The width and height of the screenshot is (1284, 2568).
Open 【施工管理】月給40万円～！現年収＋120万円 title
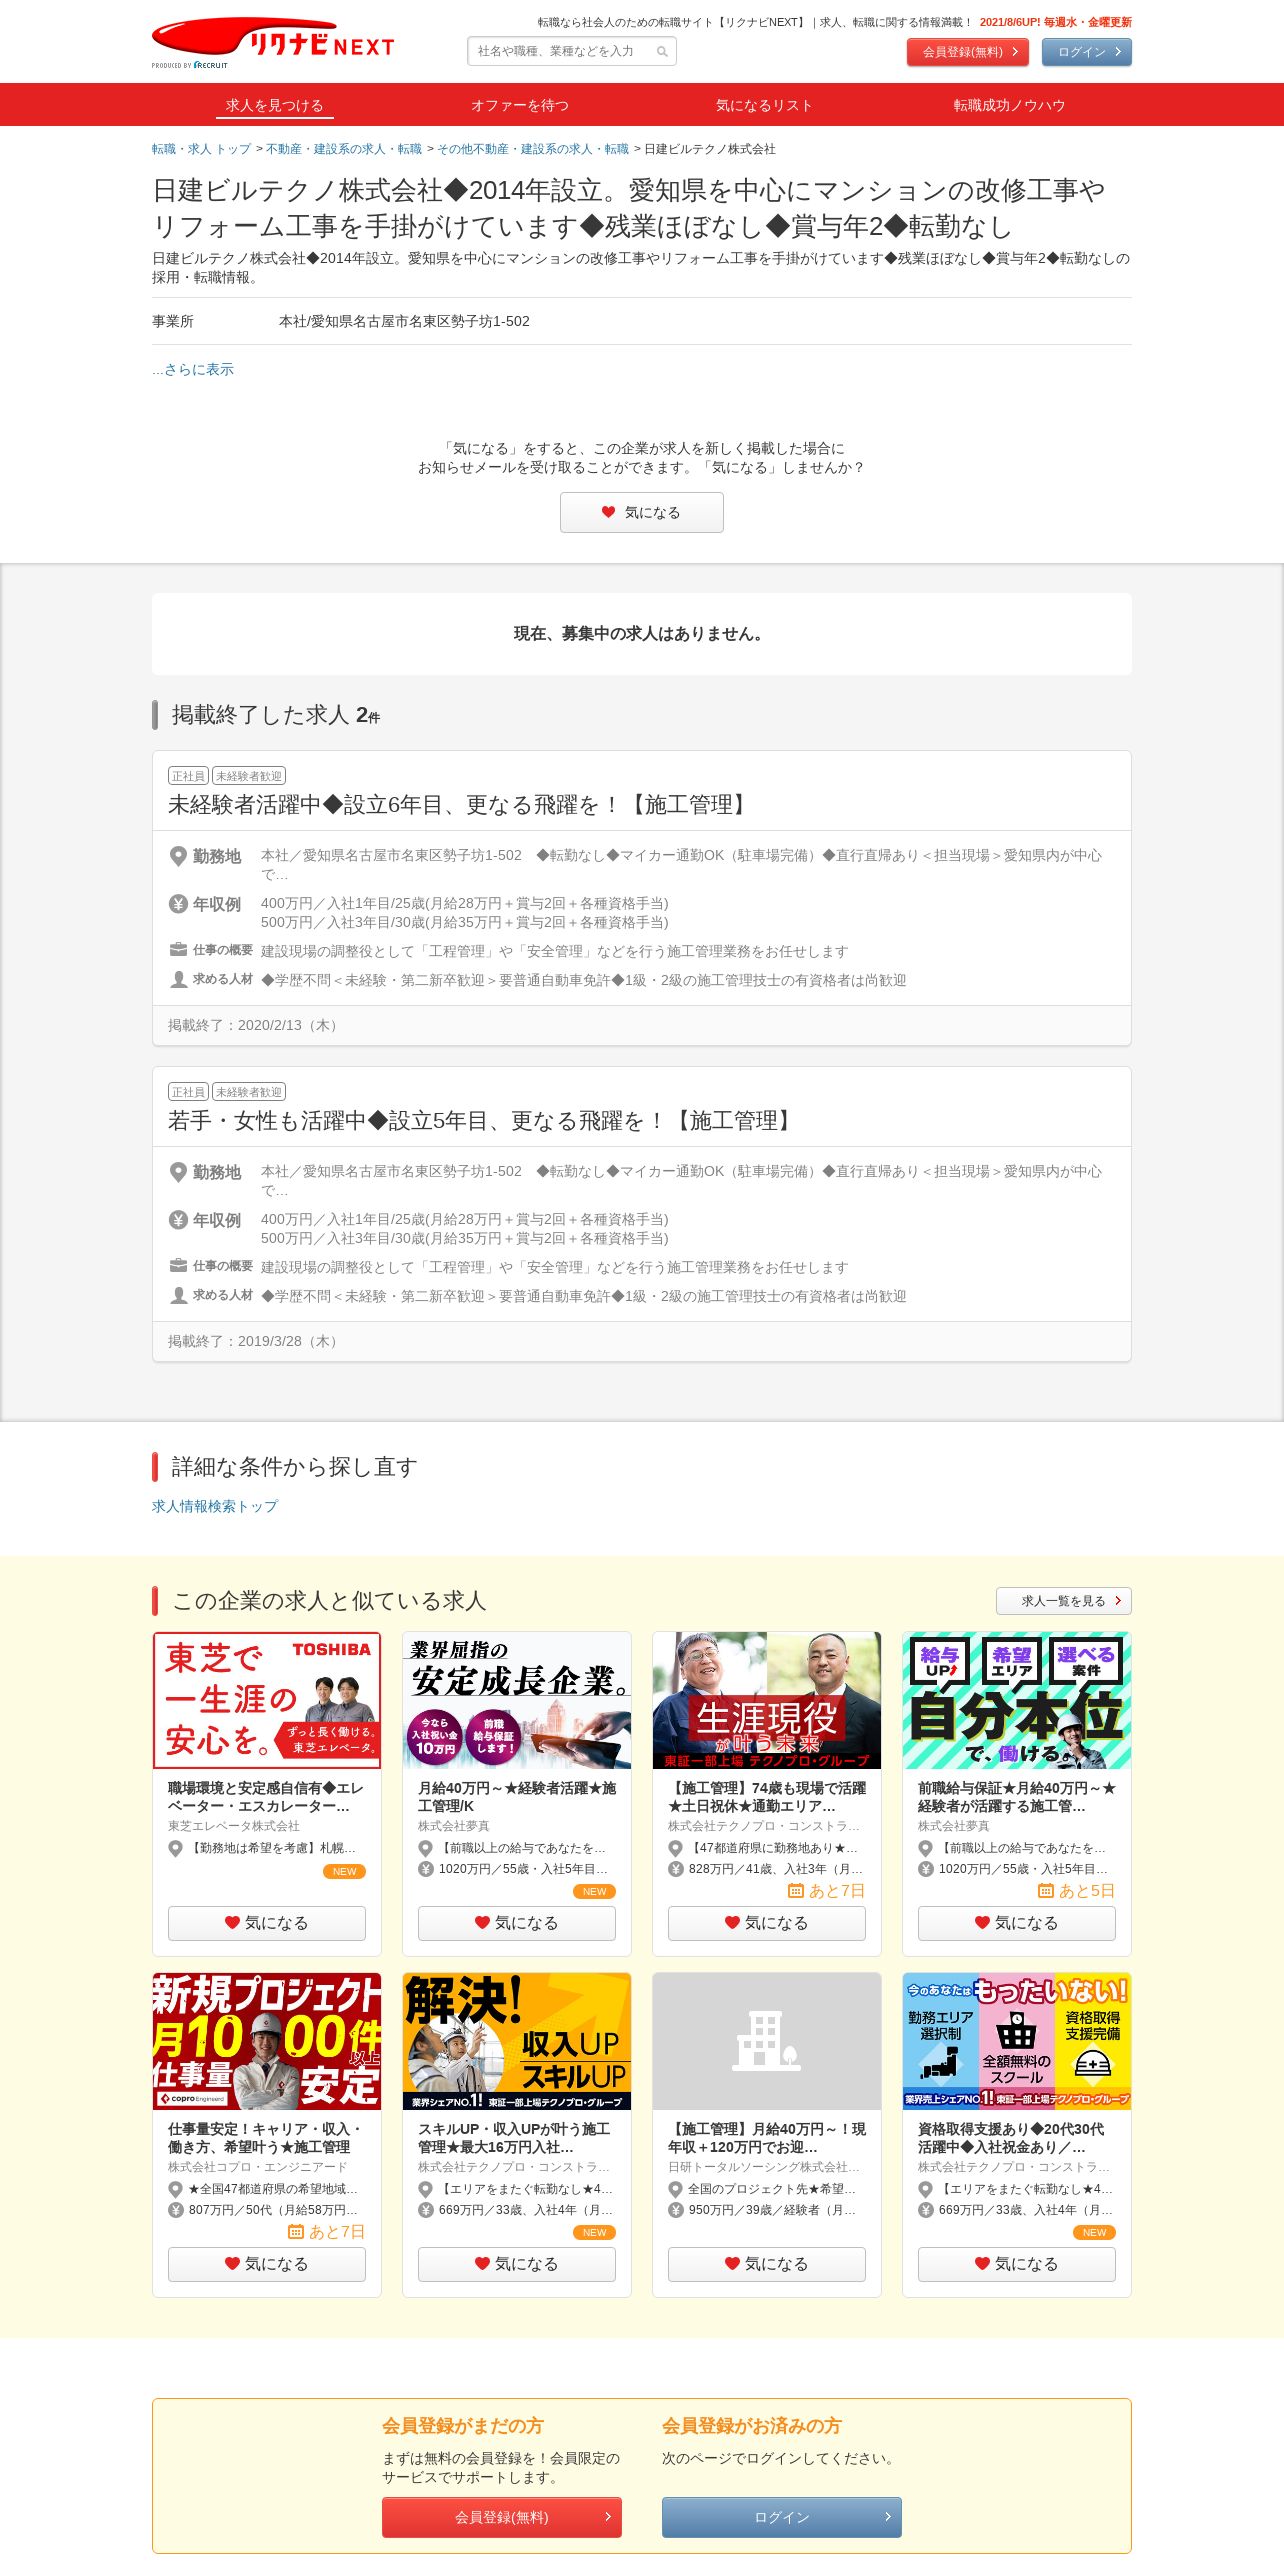[x=767, y=2138]
